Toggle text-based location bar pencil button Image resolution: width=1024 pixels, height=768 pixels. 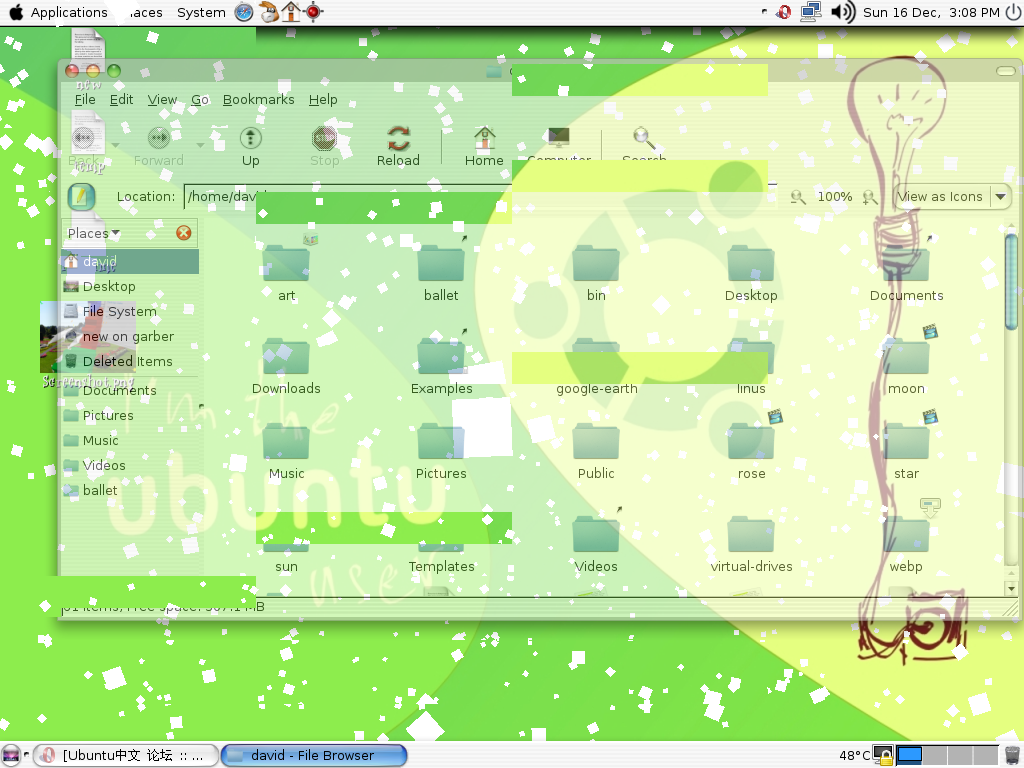pyautogui.click(x=81, y=197)
